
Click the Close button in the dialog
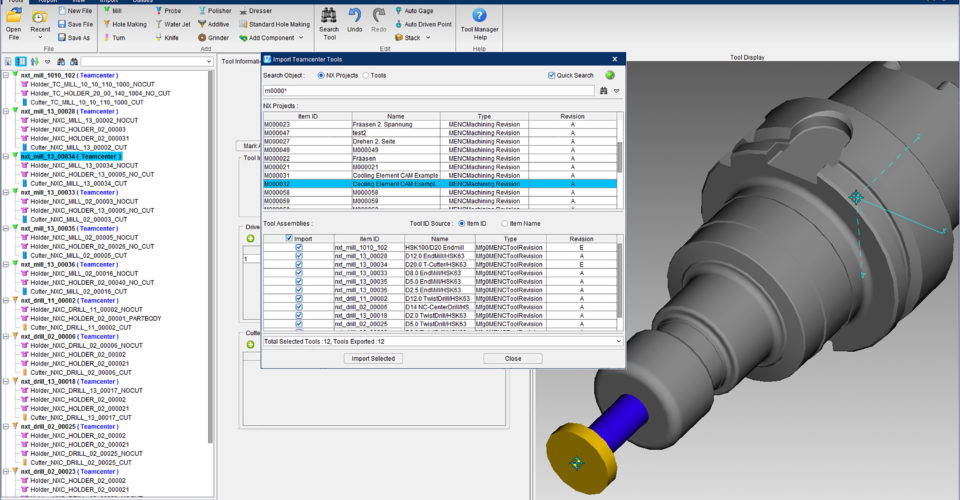(513, 359)
